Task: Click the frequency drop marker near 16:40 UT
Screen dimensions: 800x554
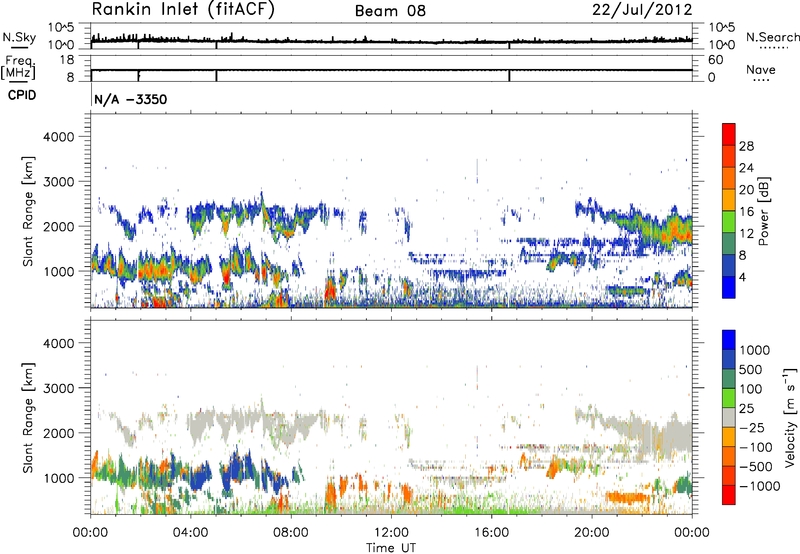Action: tap(509, 75)
